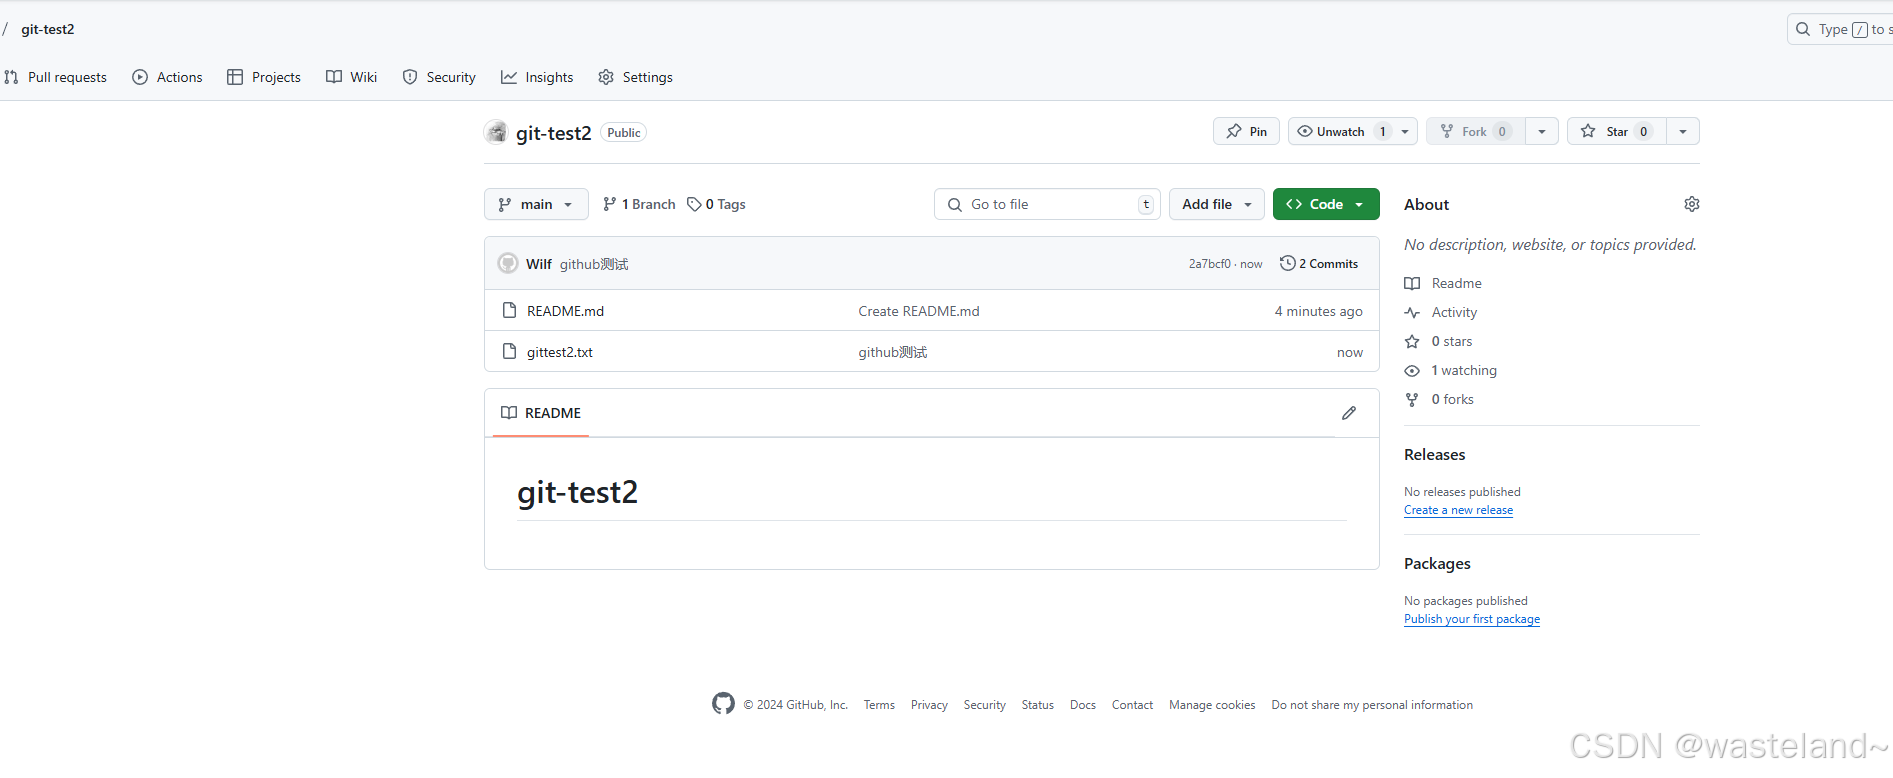Select the README tab in file preview
The image size is (1893, 778).
[541, 413]
